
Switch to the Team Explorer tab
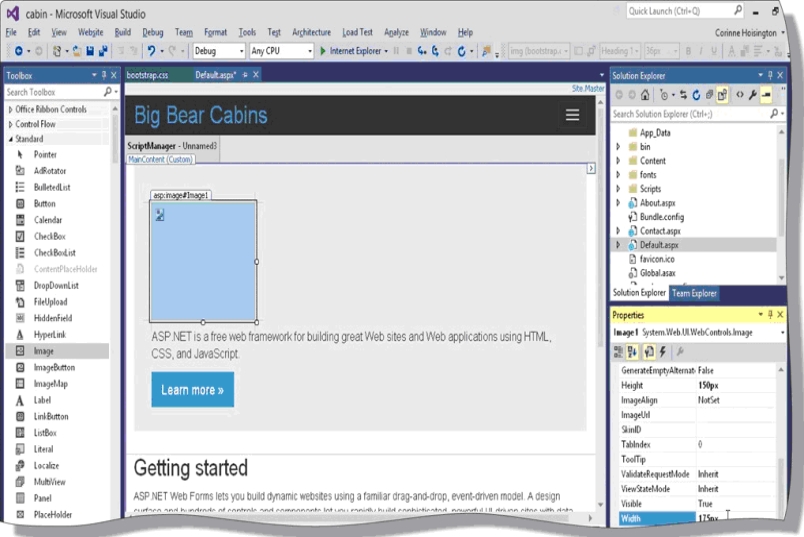click(694, 293)
